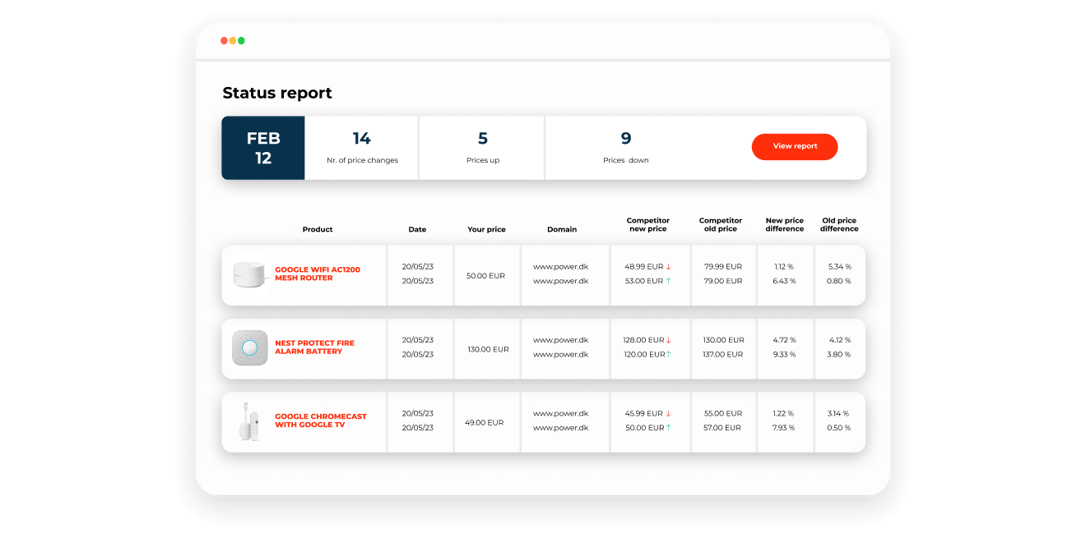The width and height of the screenshot is (1086, 538).
Task: Click the 79.00 EUR competitor old price
Action: coord(723,281)
